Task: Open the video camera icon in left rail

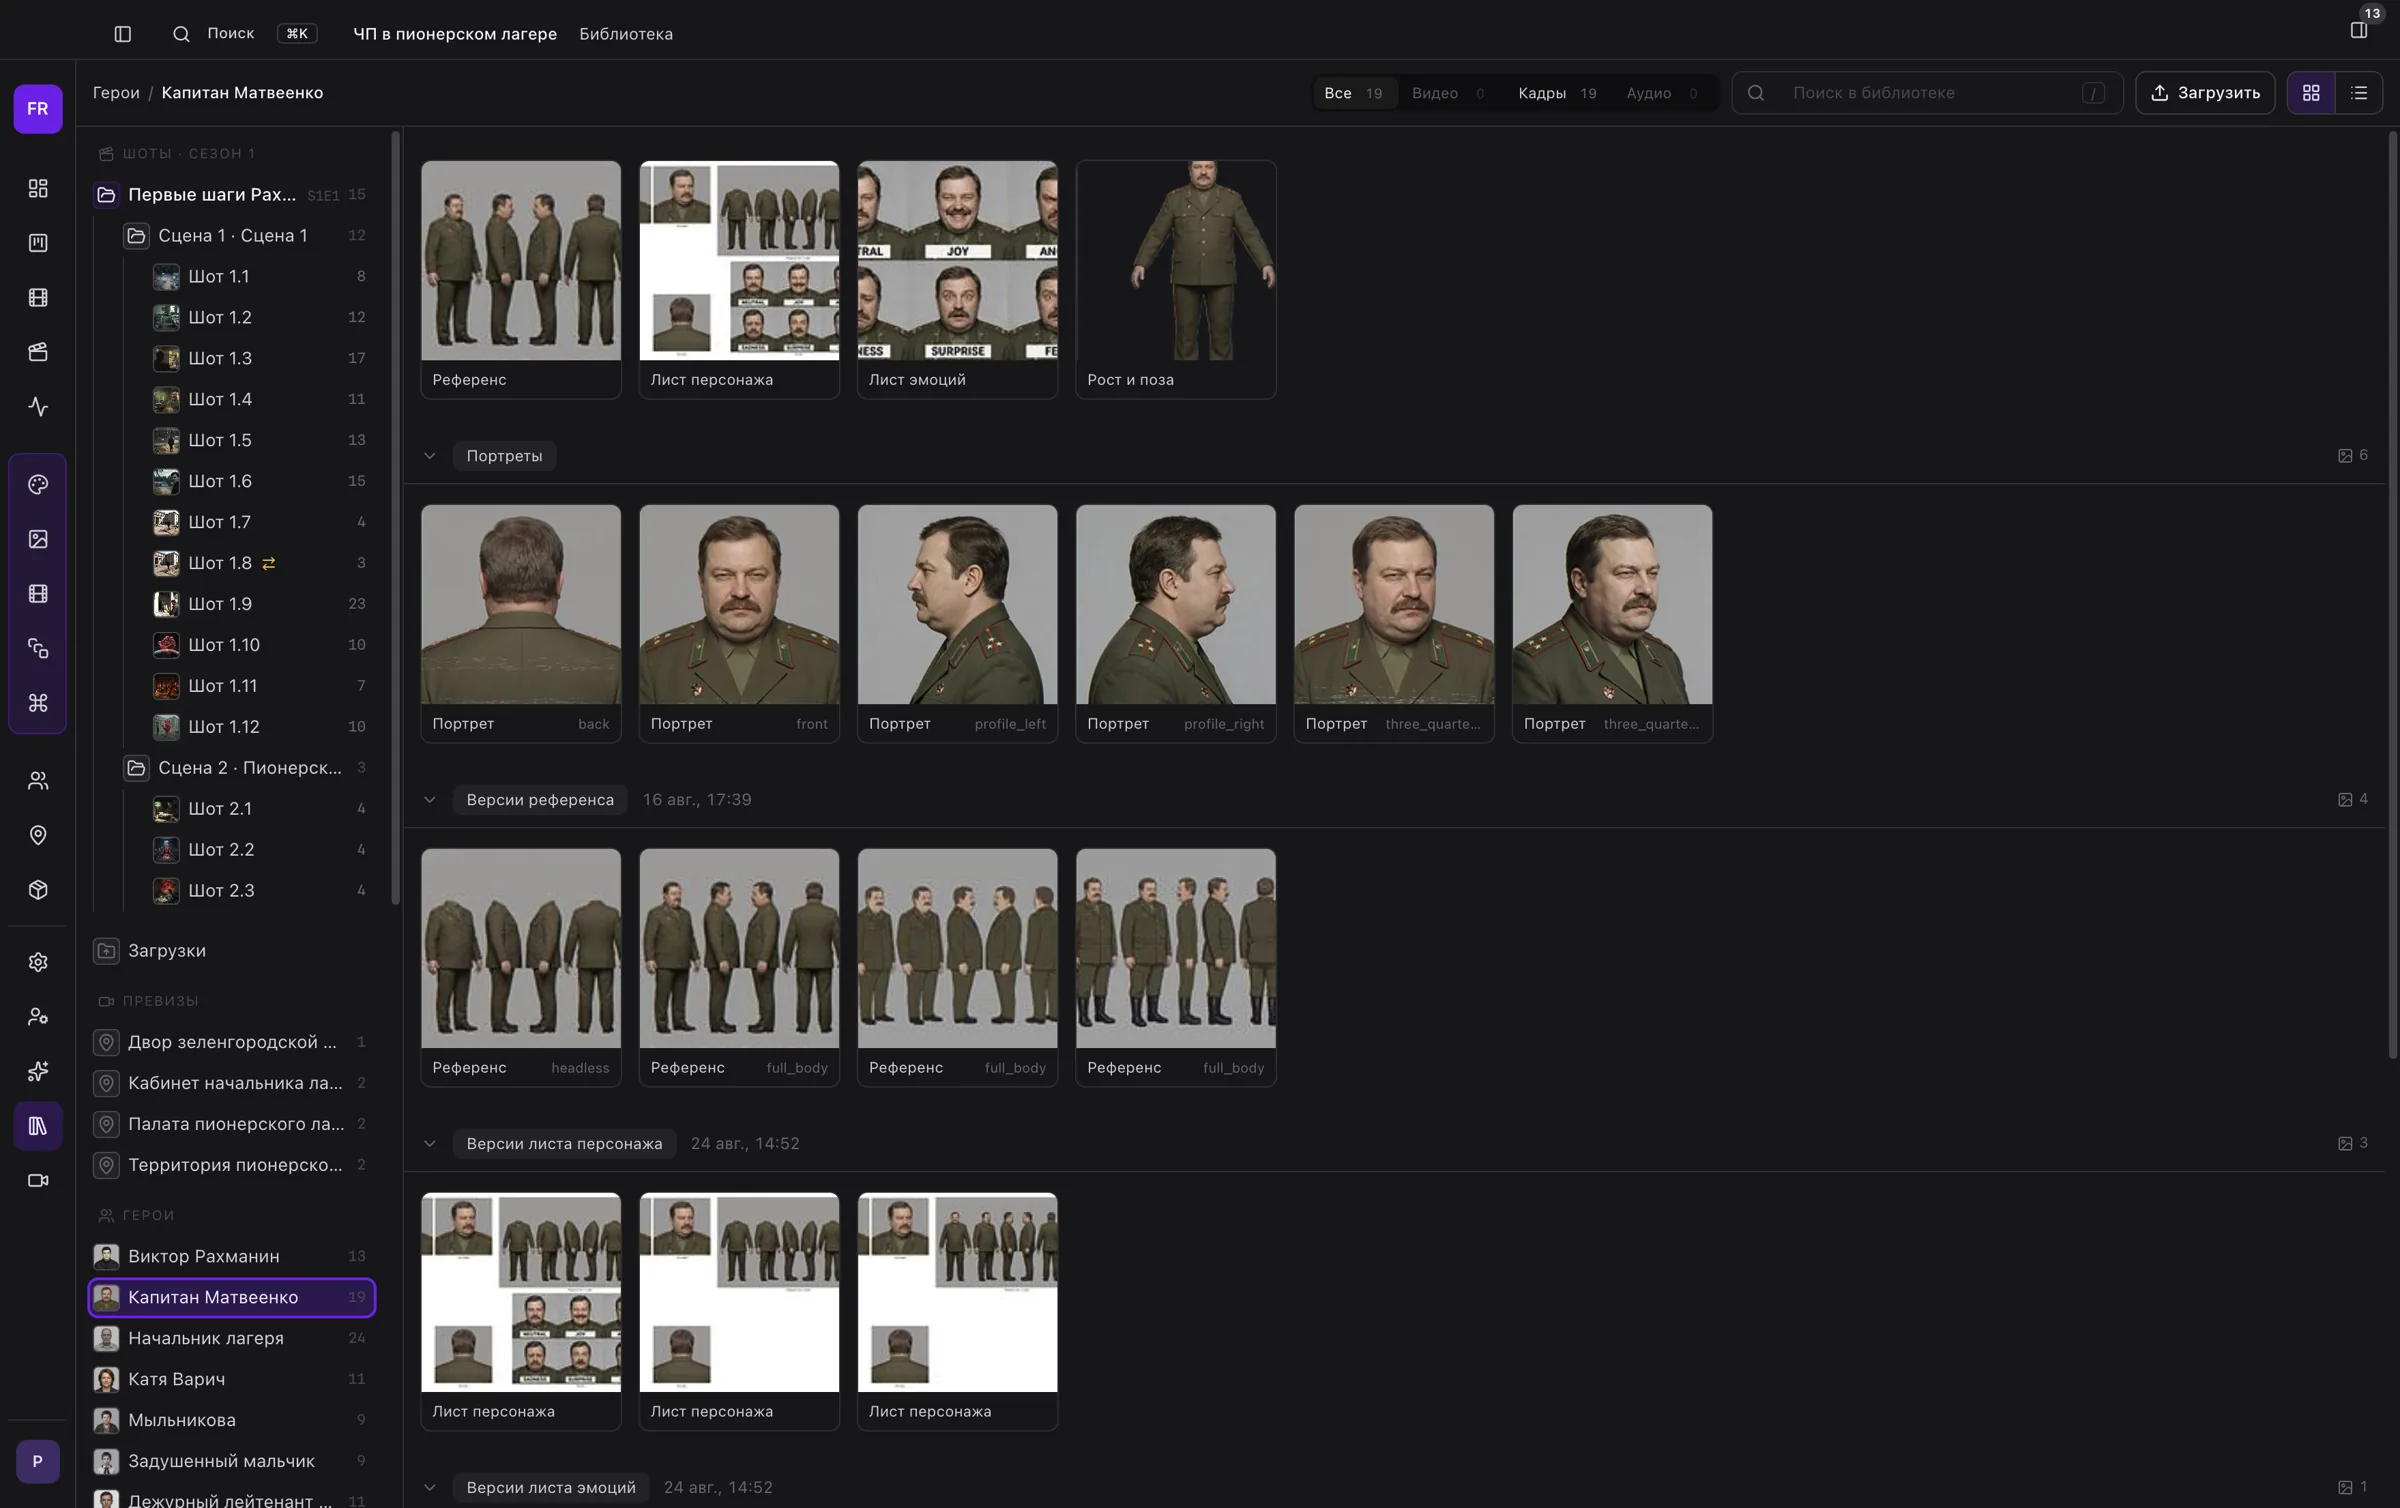Action: pyautogui.click(x=38, y=1181)
